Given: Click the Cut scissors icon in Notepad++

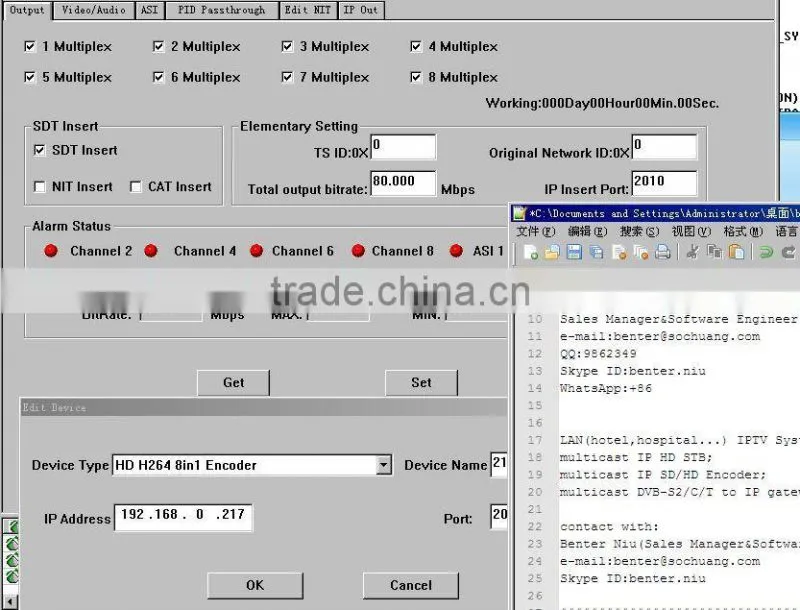Looking at the screenshot, I should 692,252.
